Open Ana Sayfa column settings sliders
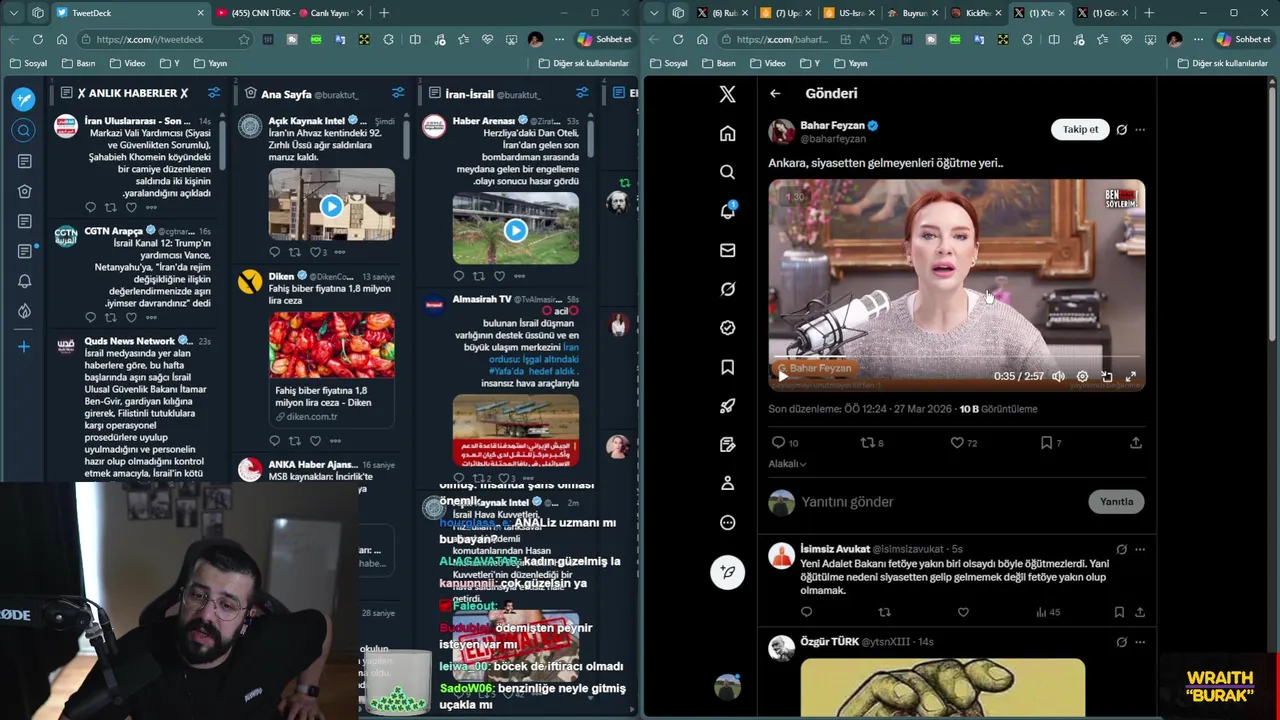Screen dimensions: 1280x720 click(x=398, y=93)
